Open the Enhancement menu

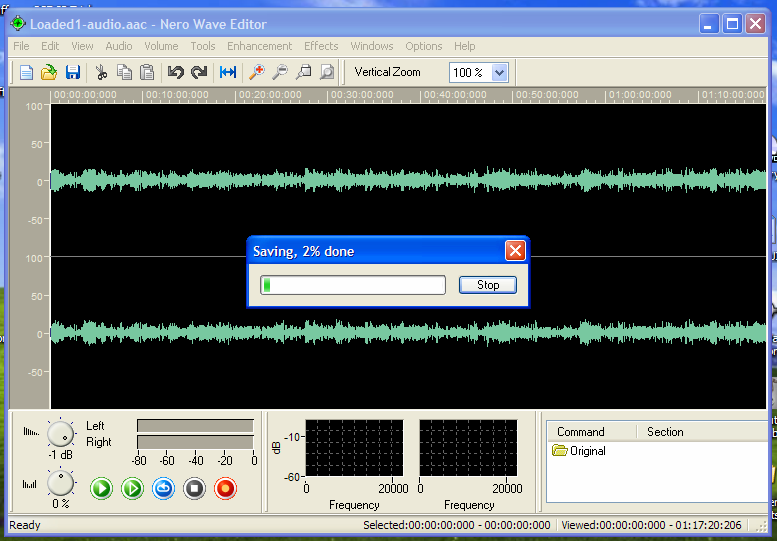[260, 46]
